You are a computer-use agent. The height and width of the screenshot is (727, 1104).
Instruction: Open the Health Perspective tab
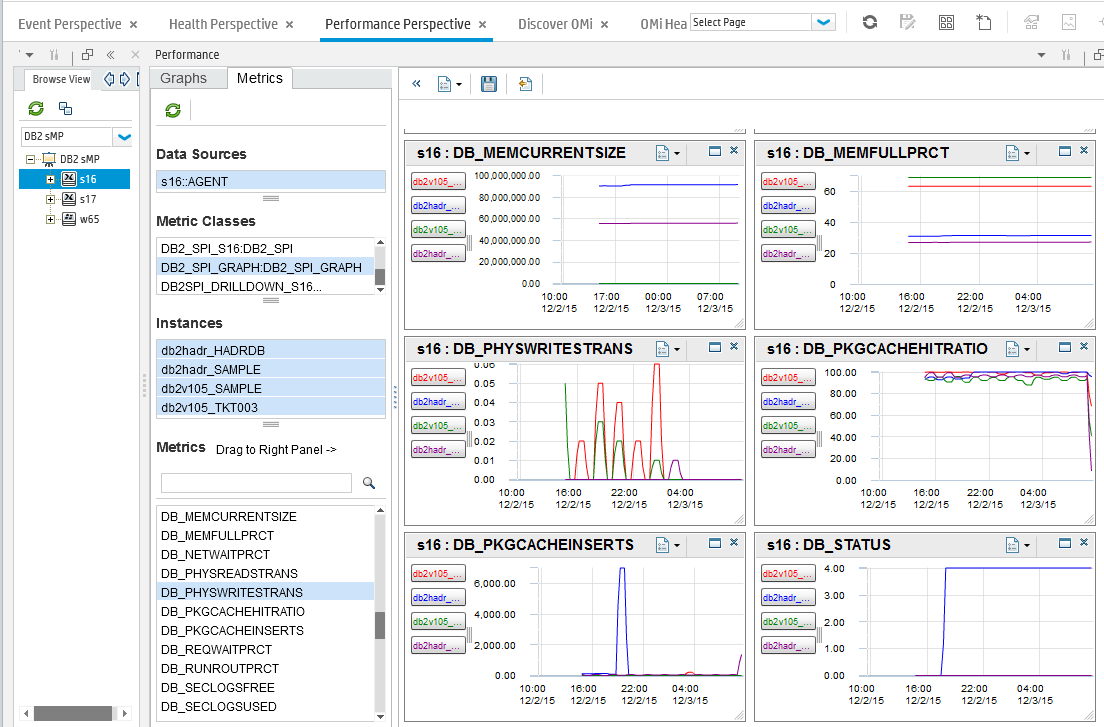[222, 24]
